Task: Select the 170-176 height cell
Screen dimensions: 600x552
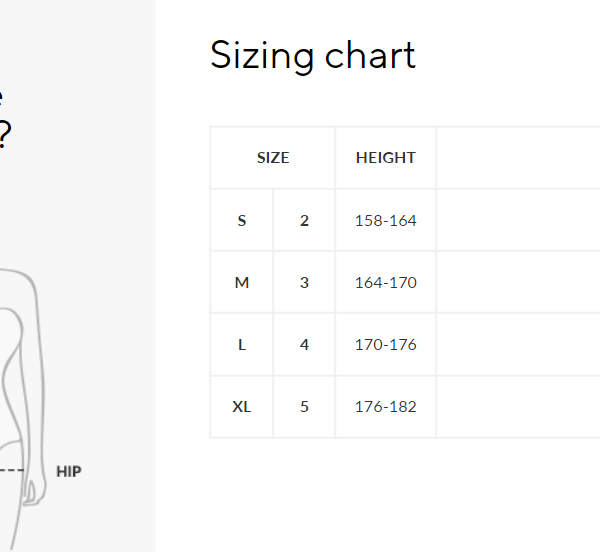Action: 385,345
